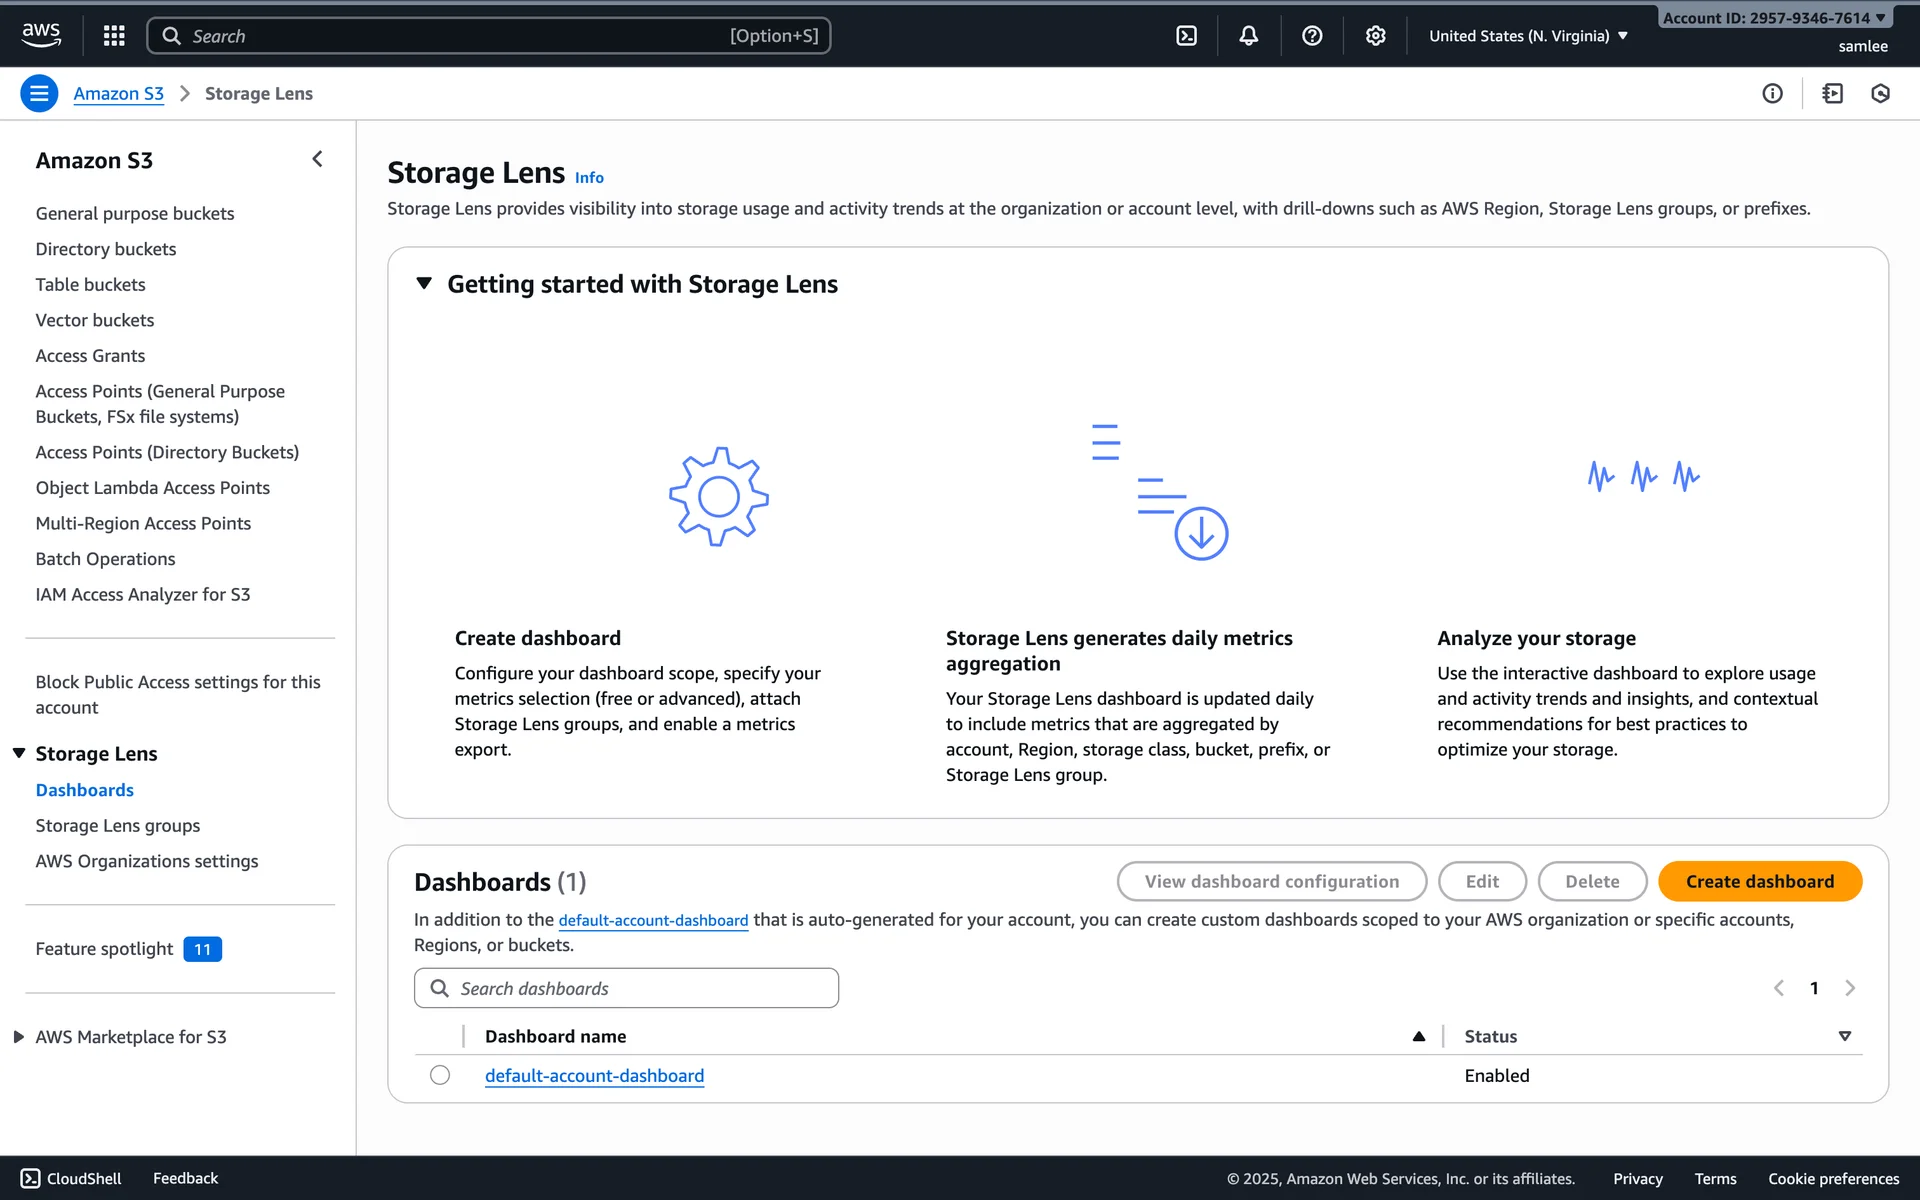Collapse the Amazon S3 sidebar panel

tap(317, 159)
